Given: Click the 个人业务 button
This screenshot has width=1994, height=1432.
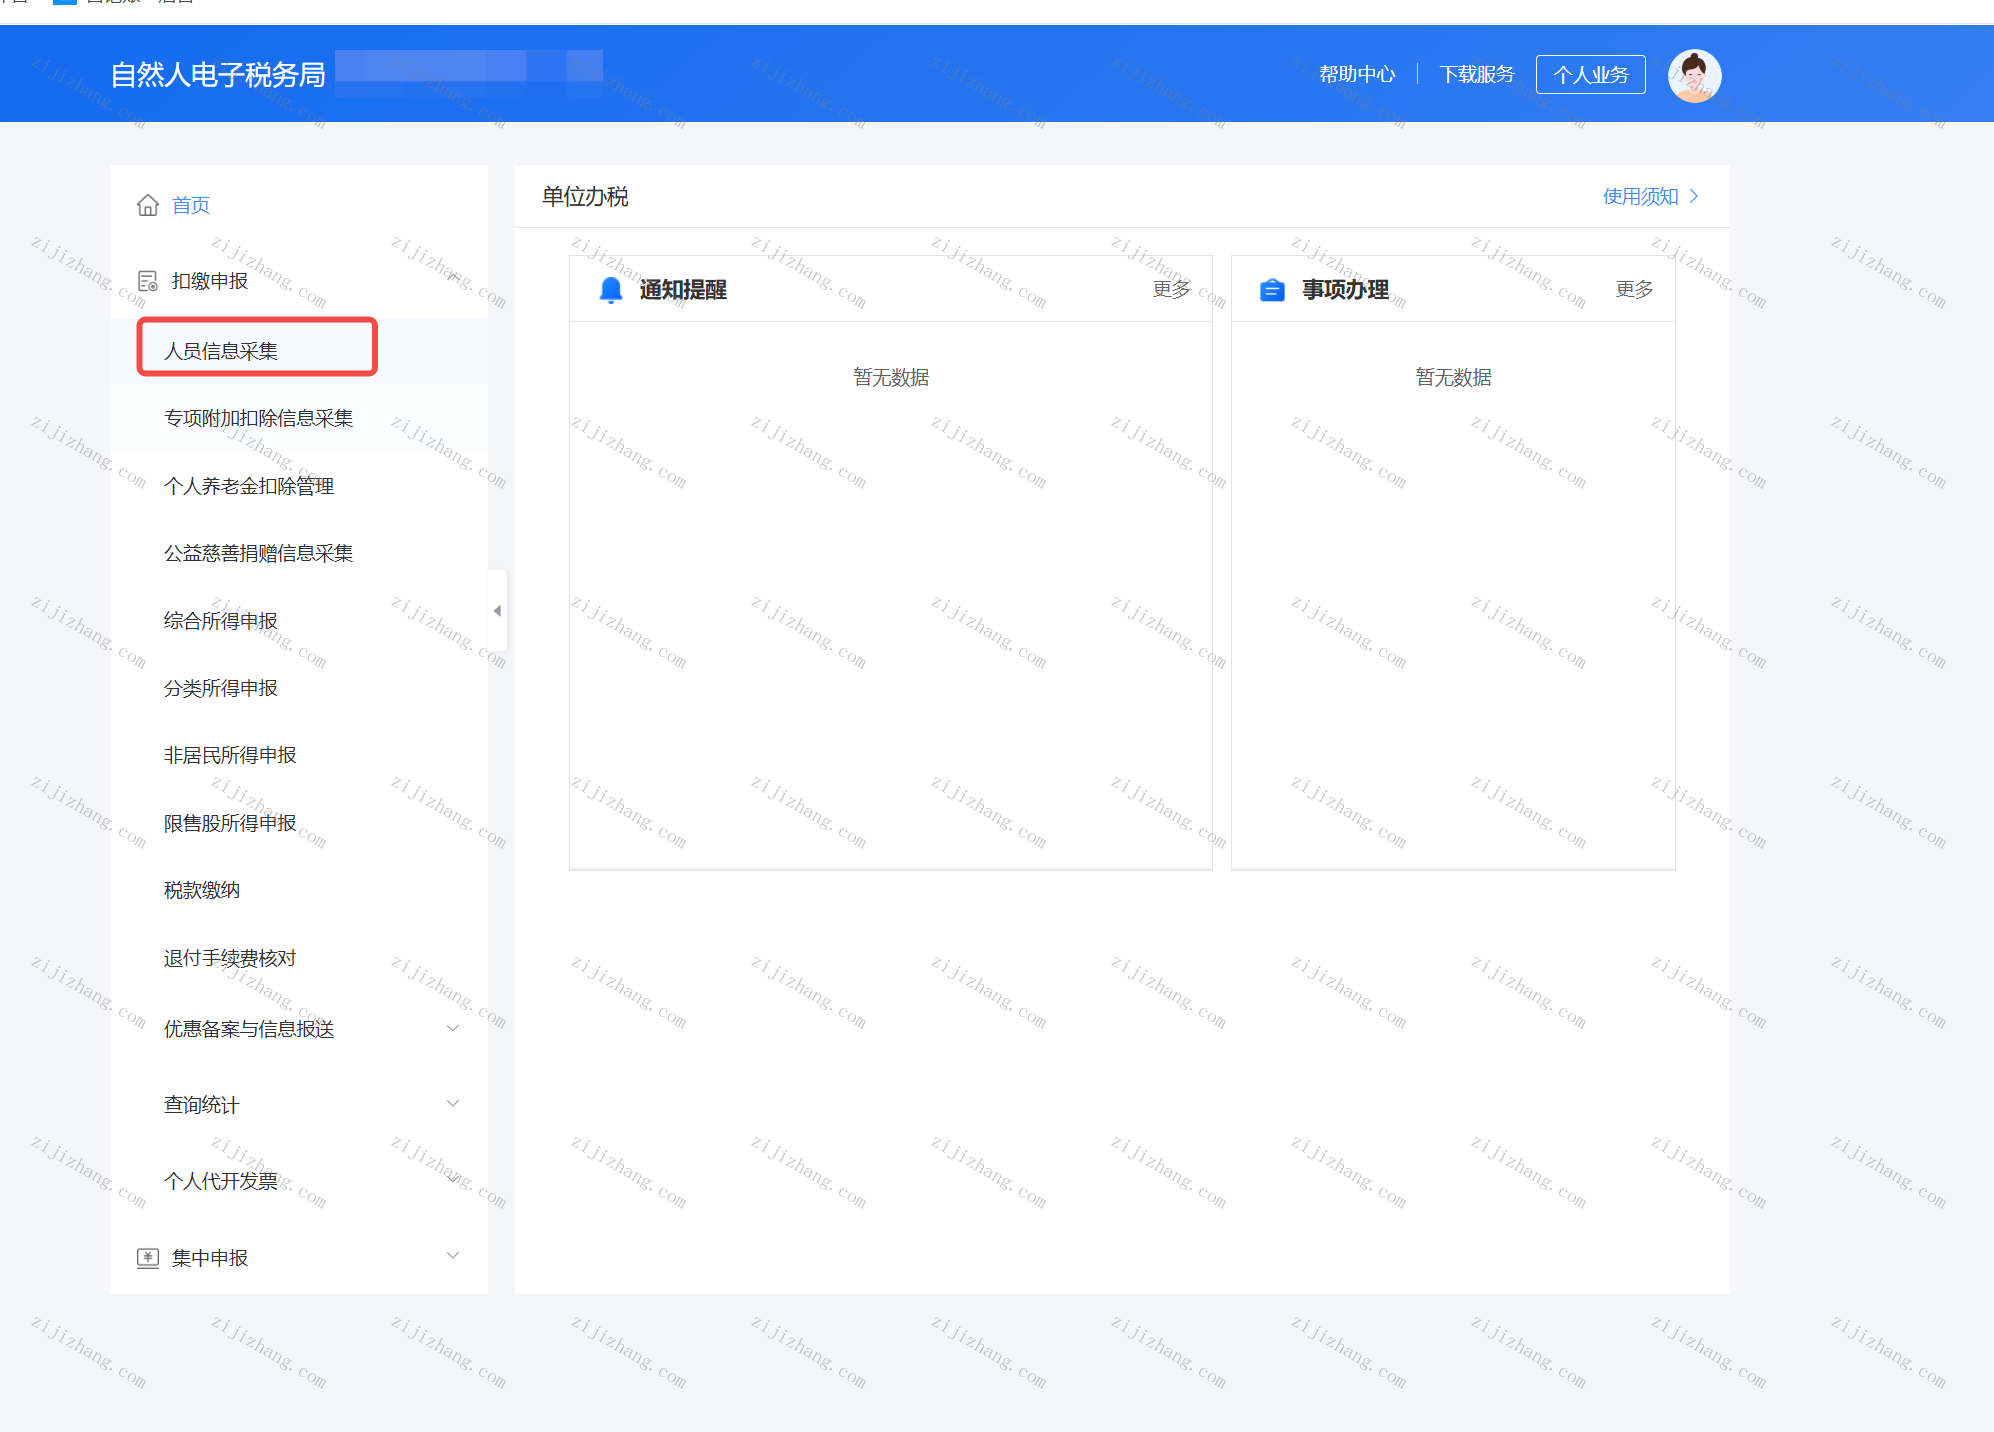Looking at the screenshot, I should point(1591,75).
